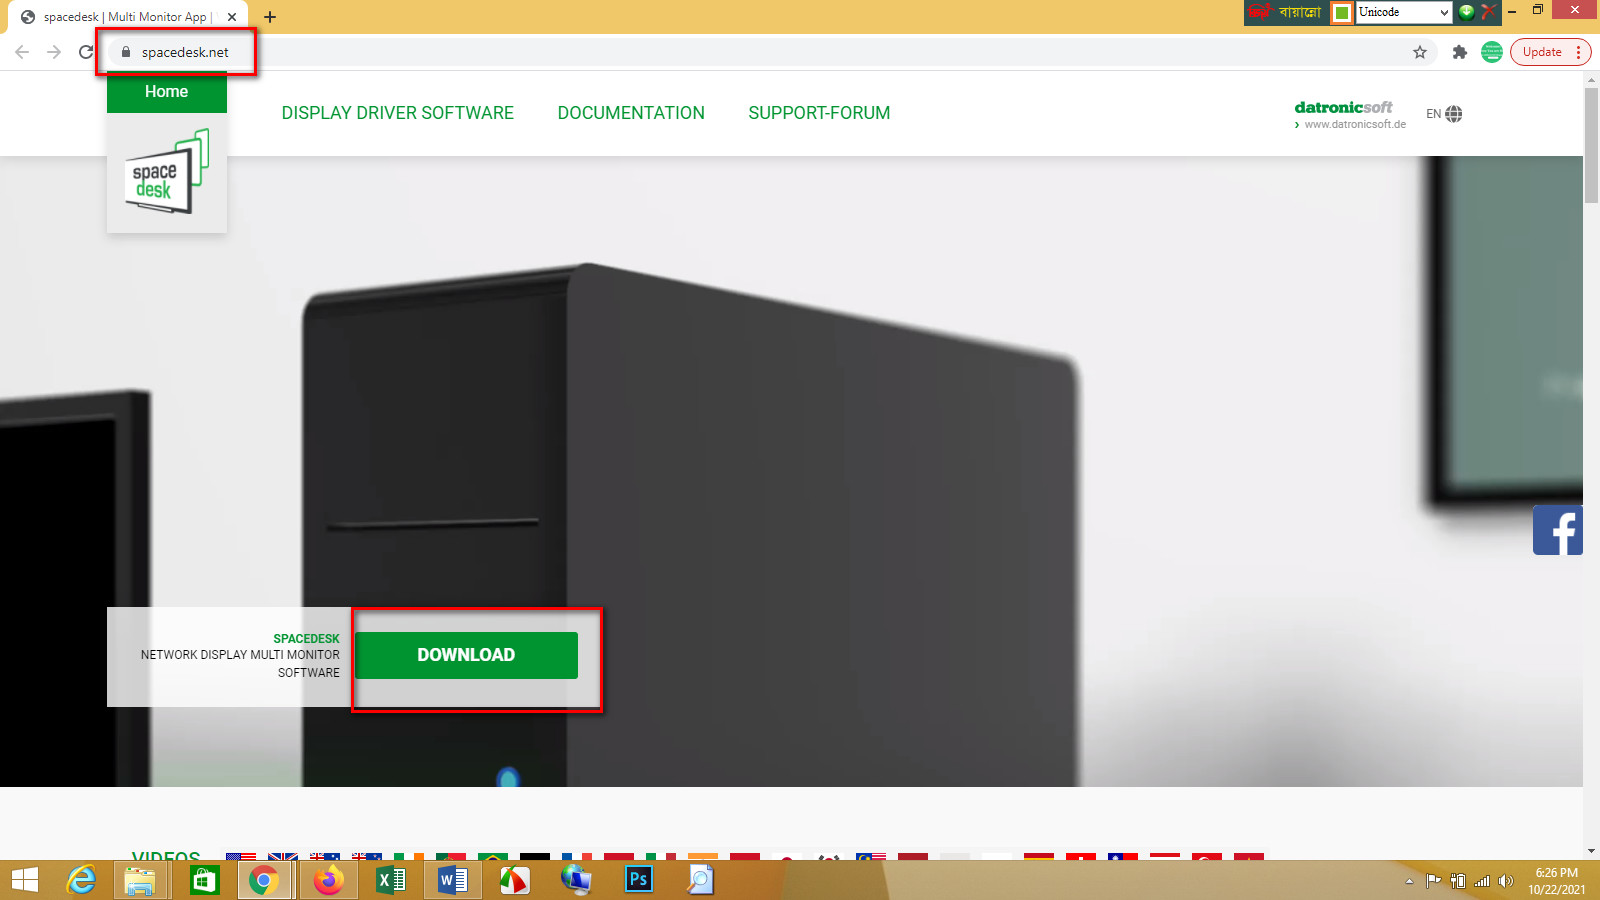The image size is (1600, 900).
Task: Click the scrollbar down arrow
Action: 1591,851
